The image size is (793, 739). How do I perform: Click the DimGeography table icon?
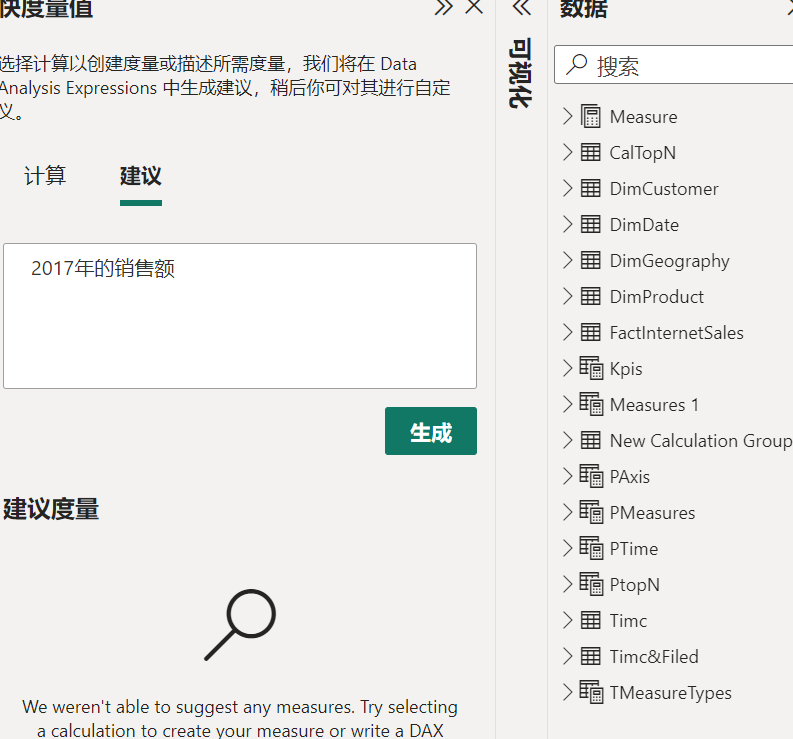[591, 260]
